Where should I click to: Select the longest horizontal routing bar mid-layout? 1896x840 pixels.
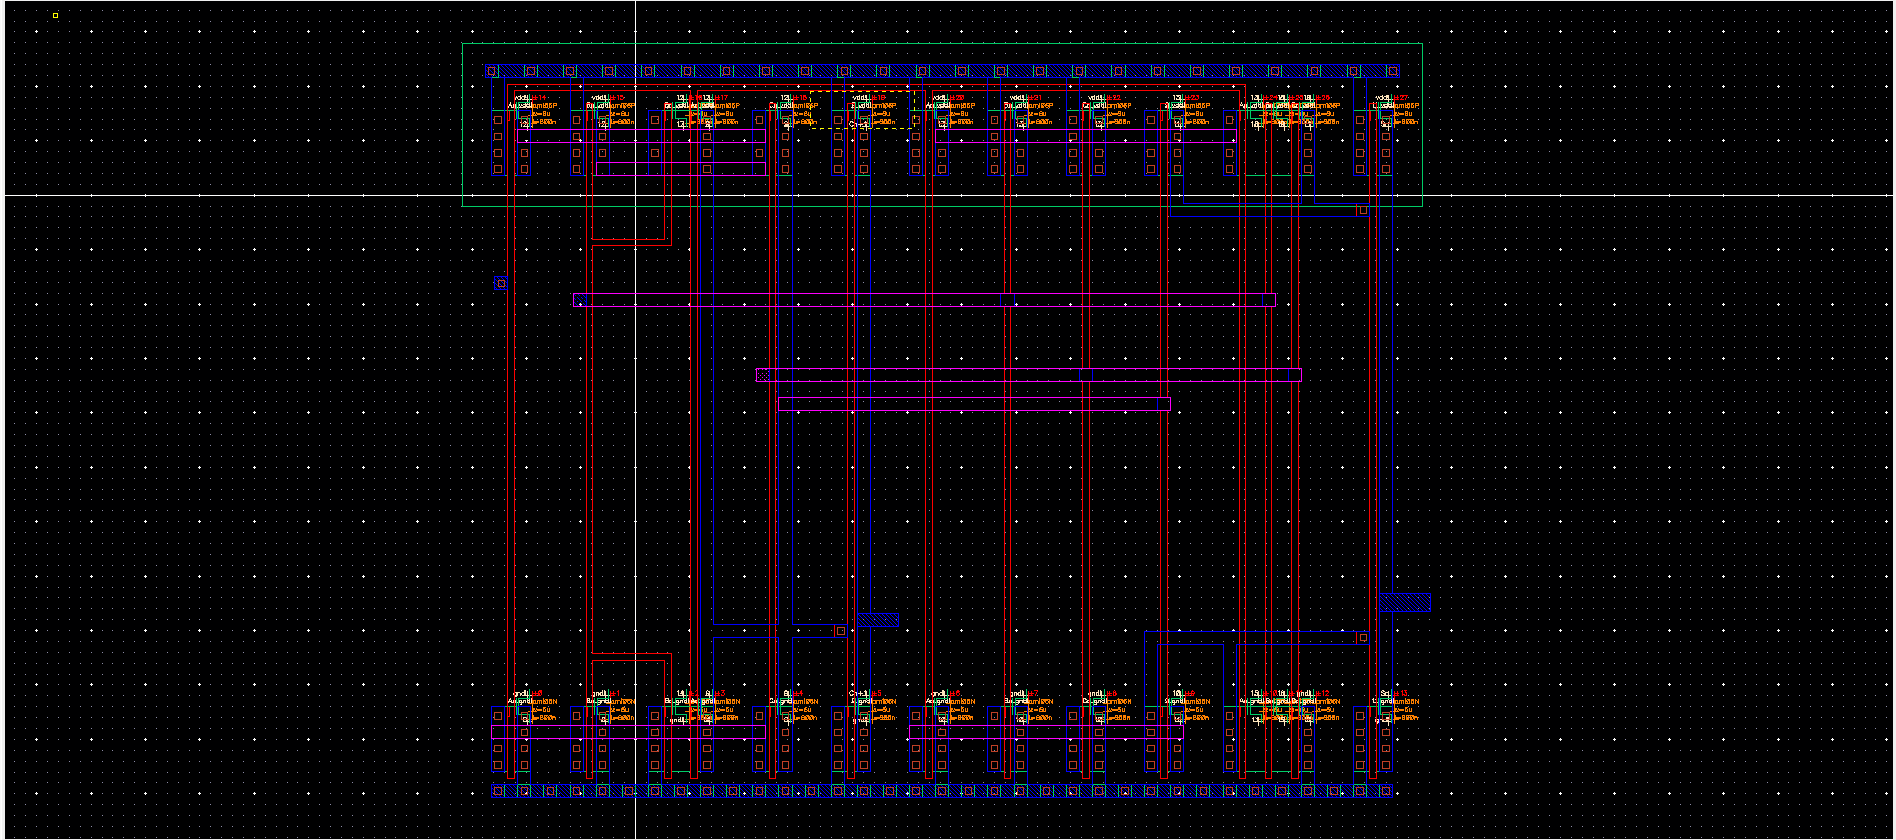coord(924,300)
